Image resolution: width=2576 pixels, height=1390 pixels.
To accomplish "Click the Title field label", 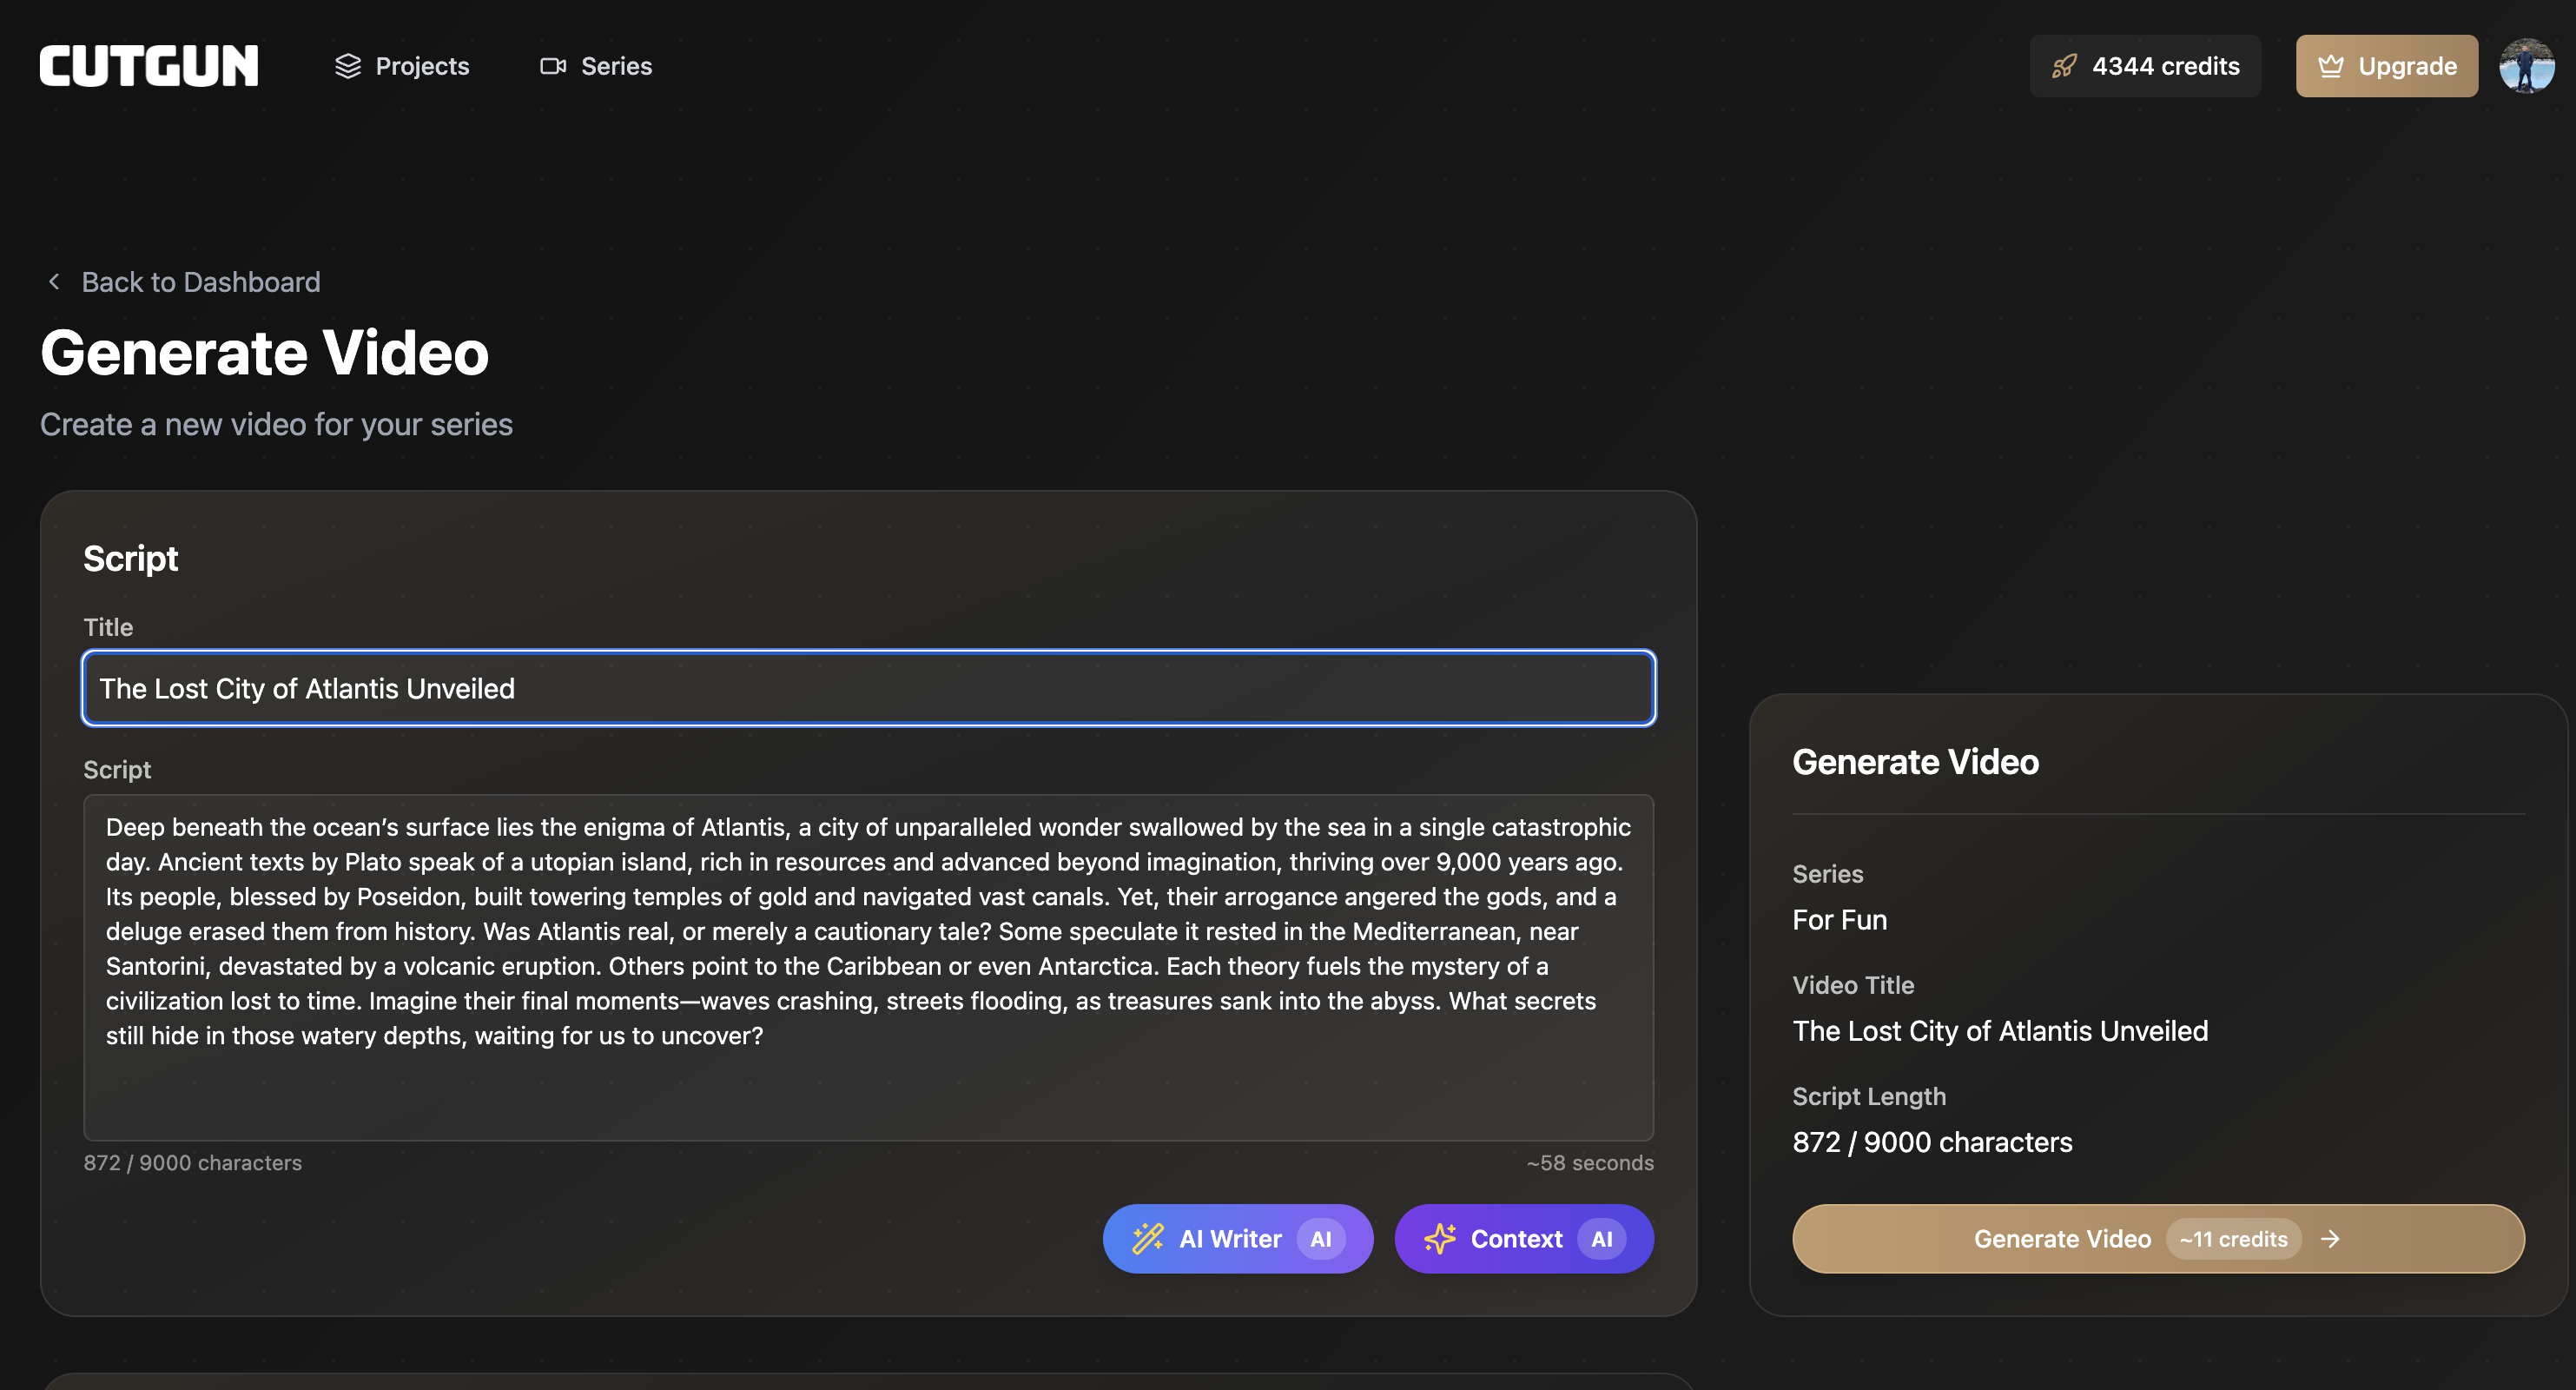I will coord(108,627).
